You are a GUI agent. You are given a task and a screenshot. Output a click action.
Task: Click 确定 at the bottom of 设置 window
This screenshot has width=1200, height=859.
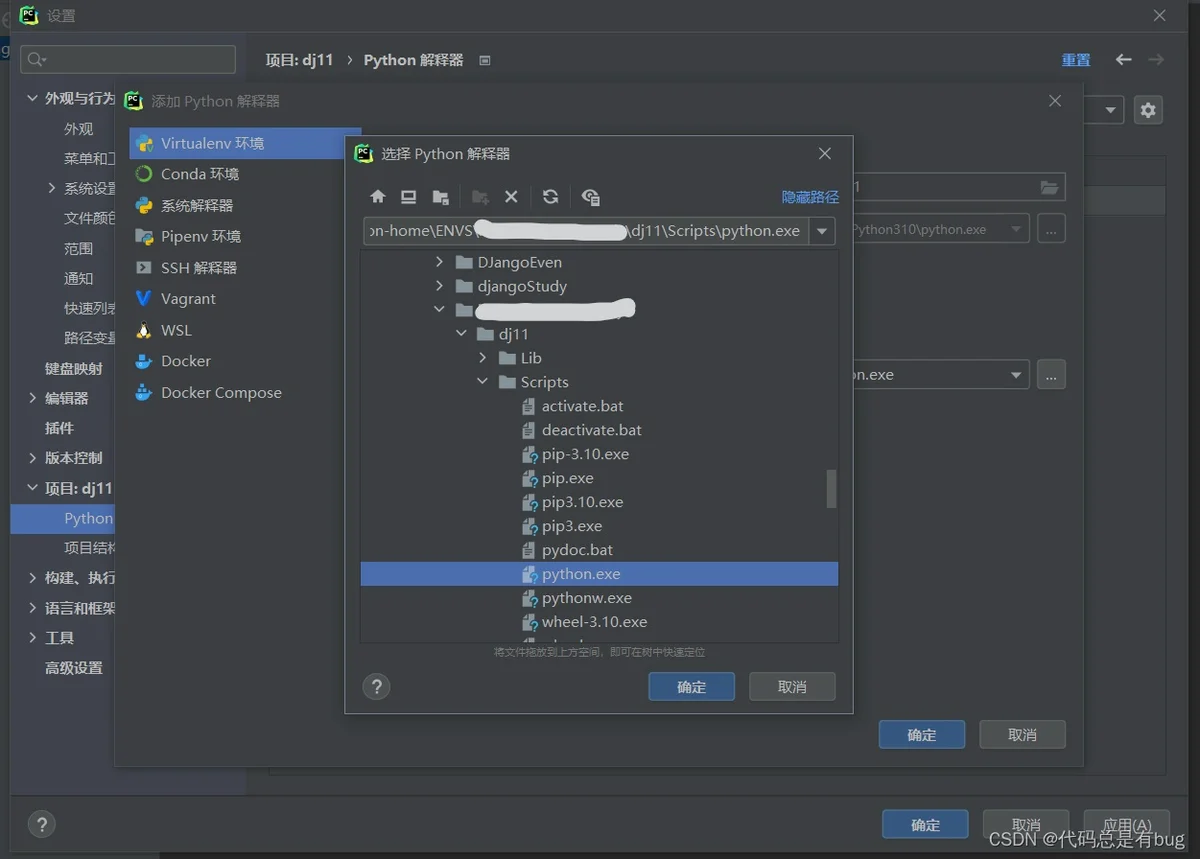click(x=925, y=825)
